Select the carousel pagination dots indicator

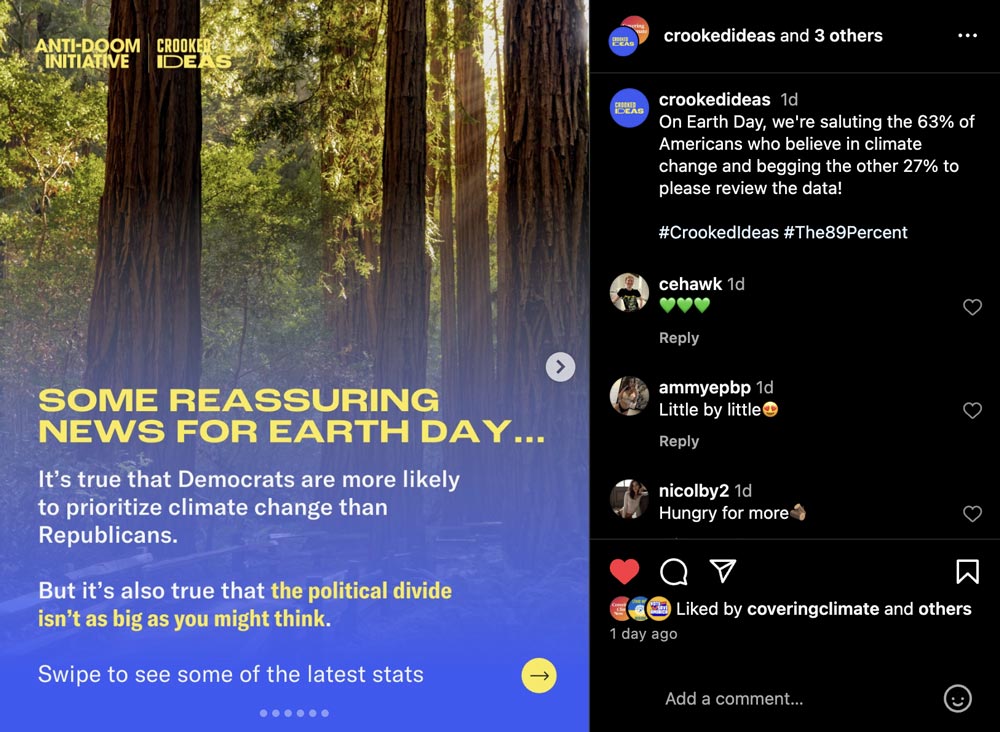pos(295,714)
